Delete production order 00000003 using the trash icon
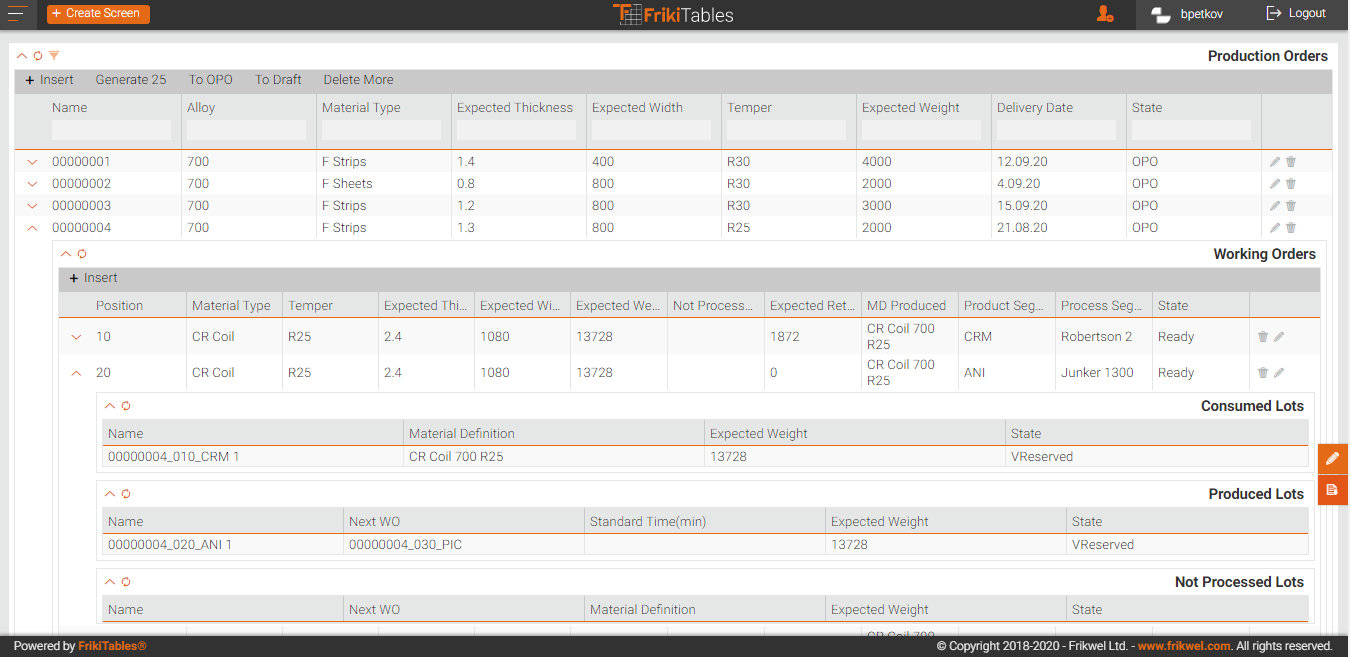The width and height of the screenshot is (1350, 657). pyautogui.click(x=1291, y=206)
